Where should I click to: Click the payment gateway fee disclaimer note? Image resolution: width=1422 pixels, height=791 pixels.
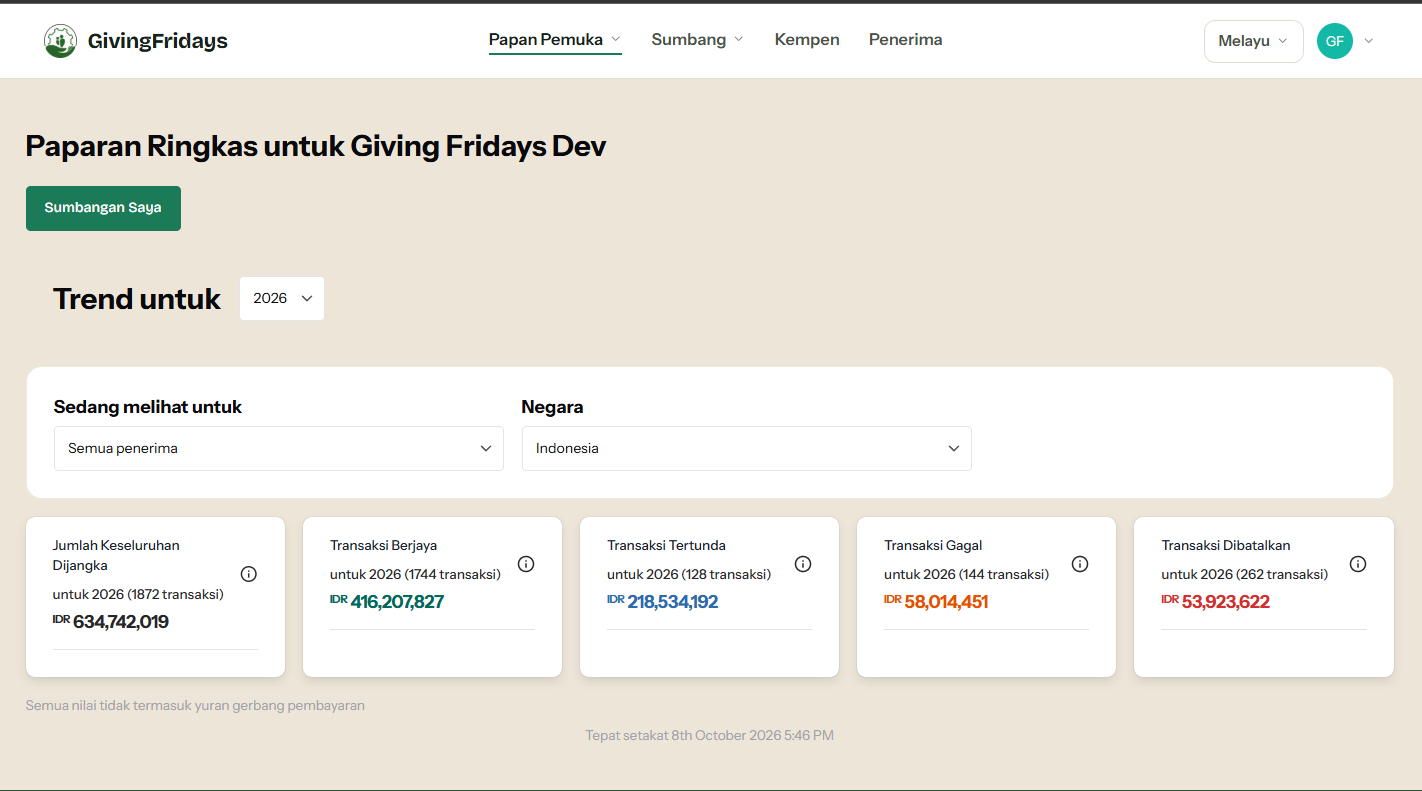tap(195, 705)
